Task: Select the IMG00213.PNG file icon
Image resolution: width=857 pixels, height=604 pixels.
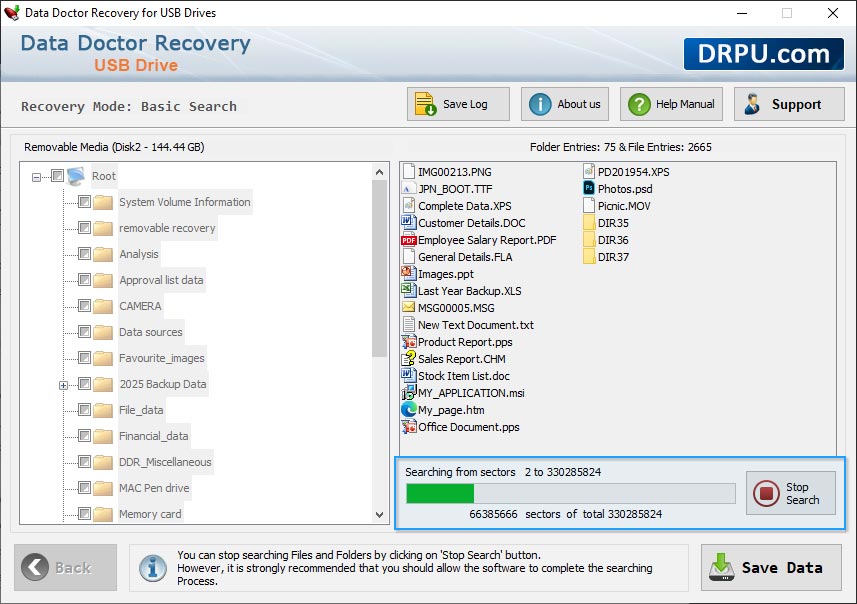Action: [x=408, y=172]
